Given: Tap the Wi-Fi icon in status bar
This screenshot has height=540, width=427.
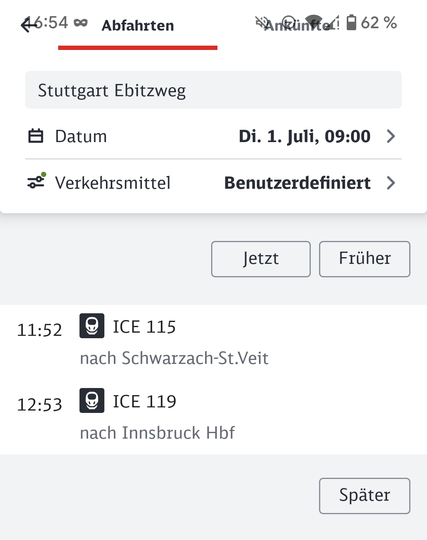Looking at the screenshot, I should coord(313,23).
